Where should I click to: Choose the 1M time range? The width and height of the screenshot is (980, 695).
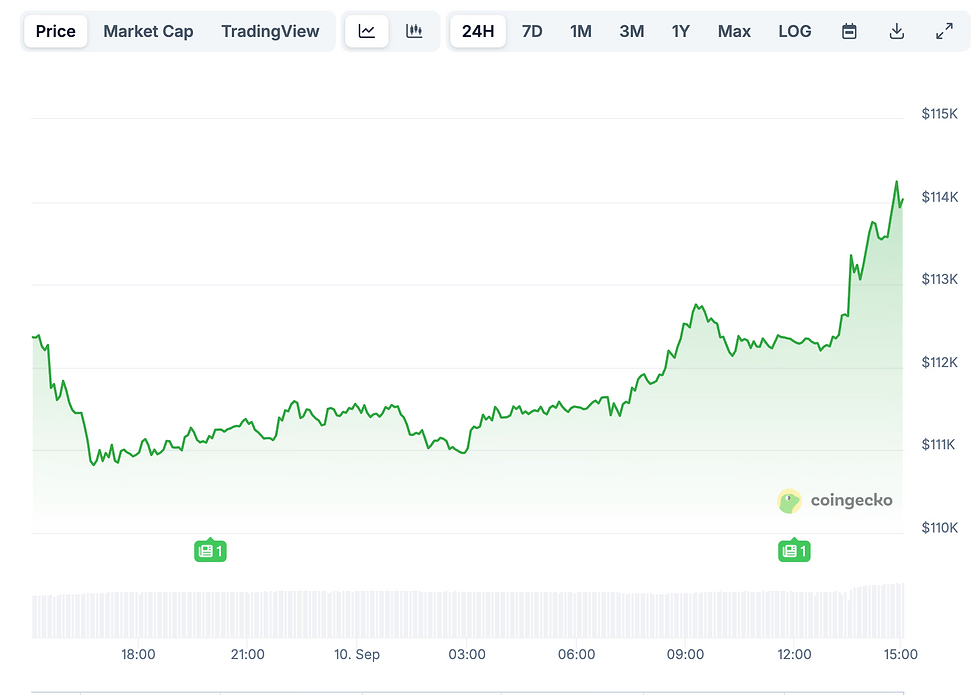click(x=581, y=31)
